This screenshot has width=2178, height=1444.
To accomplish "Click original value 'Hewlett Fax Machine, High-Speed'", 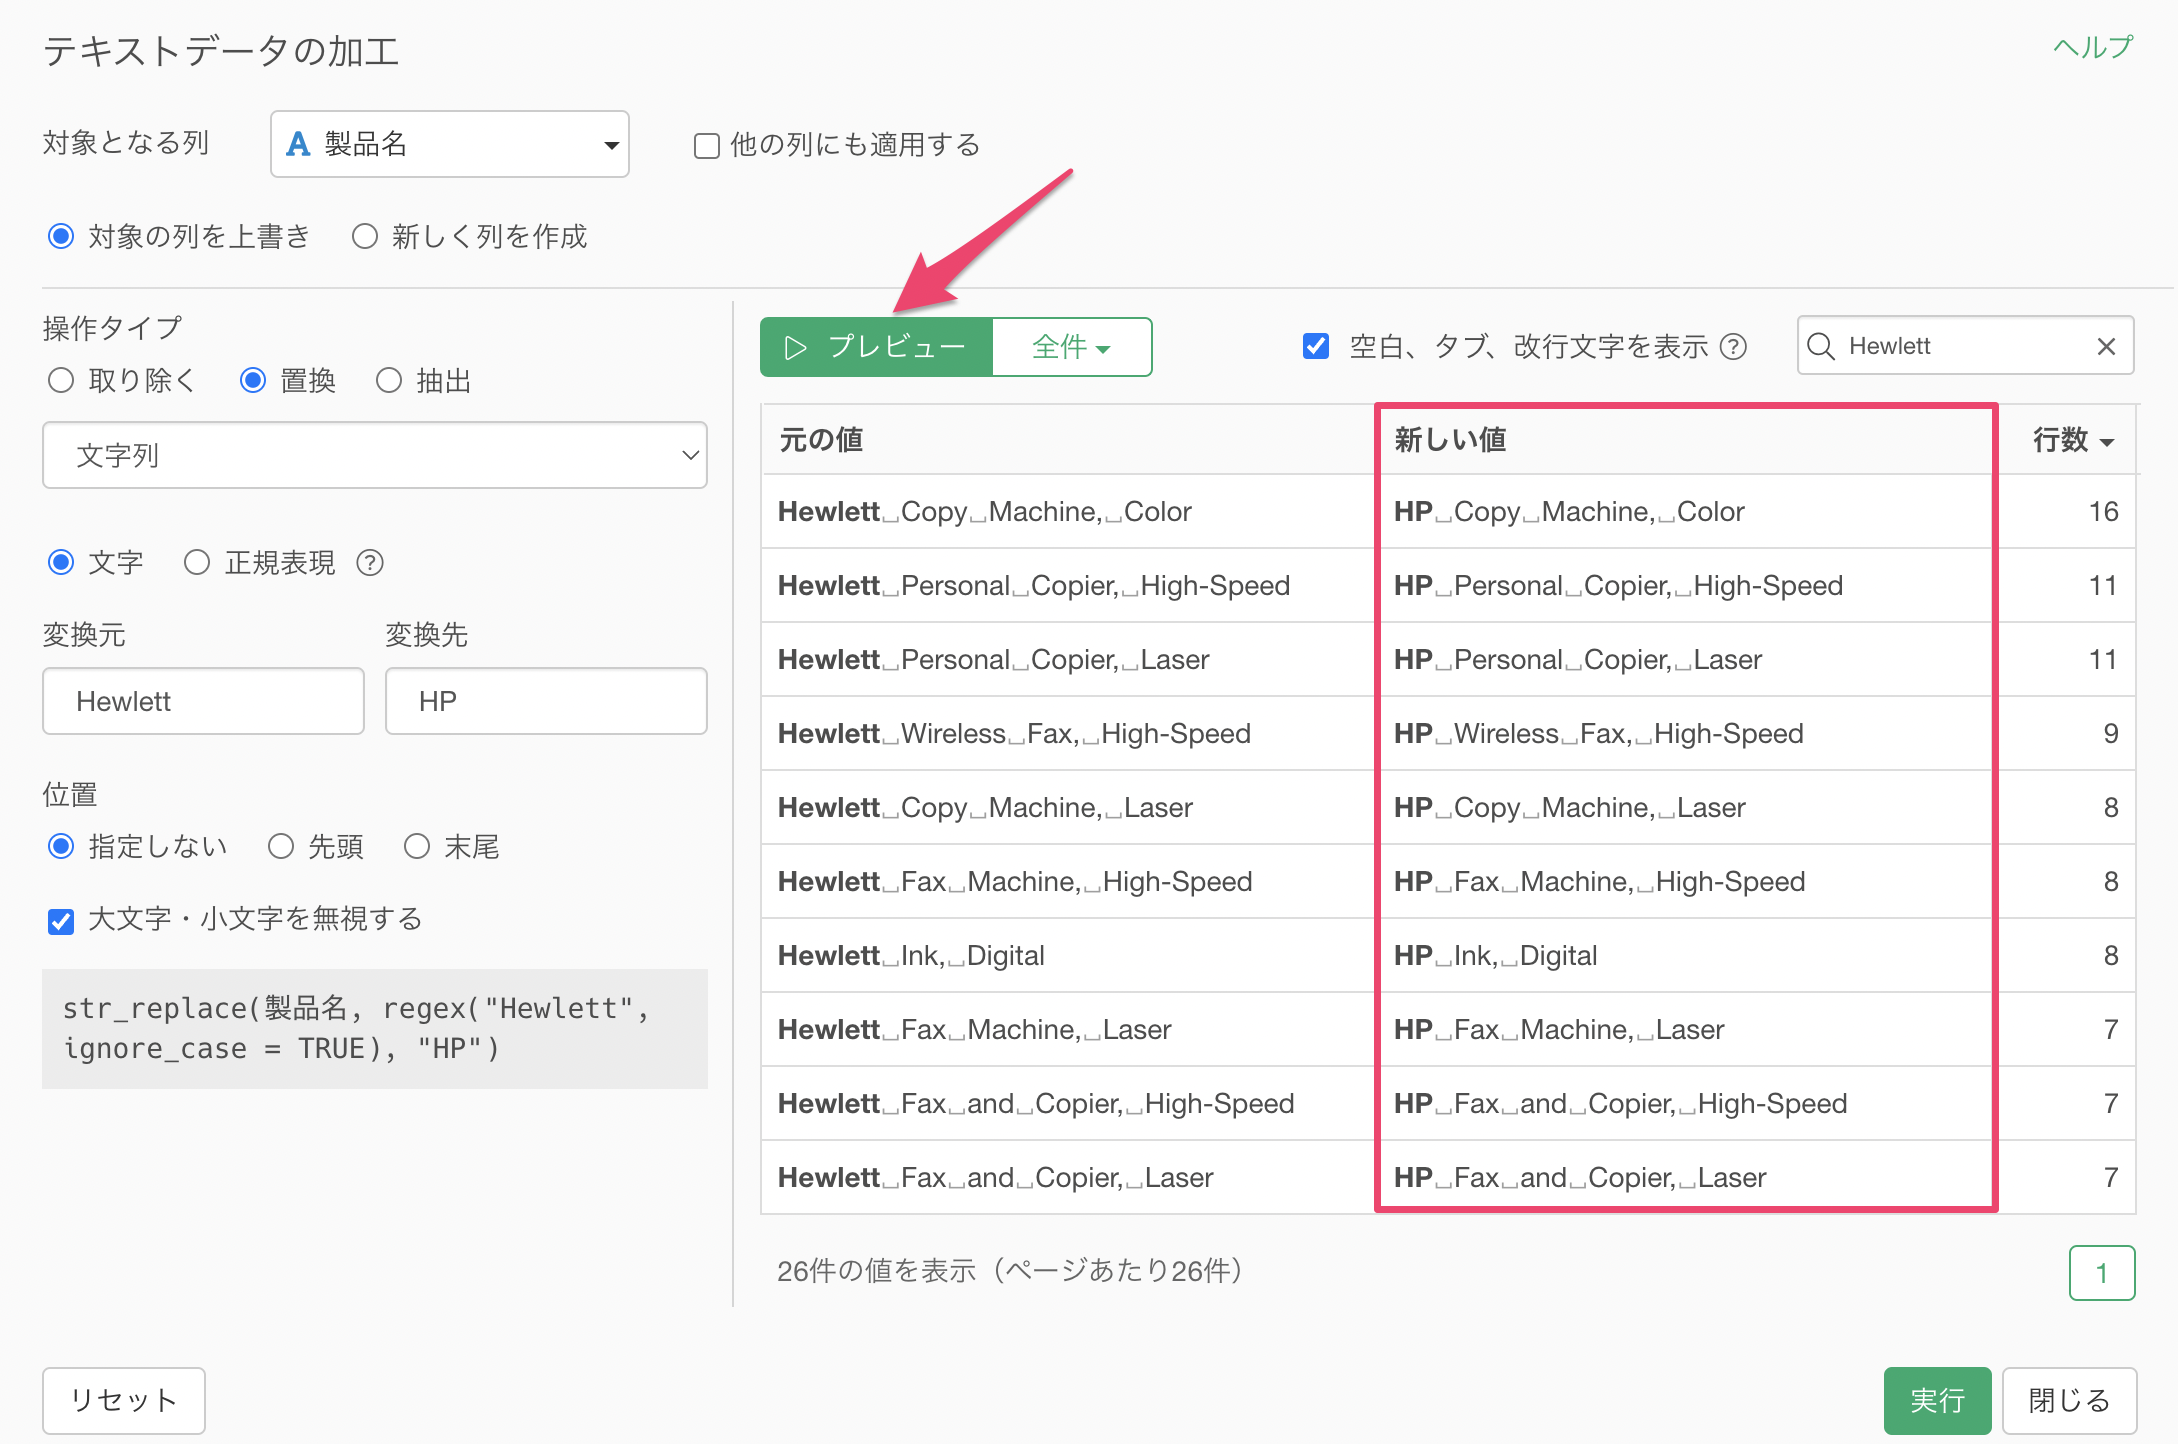I will tap(1015, 881).
